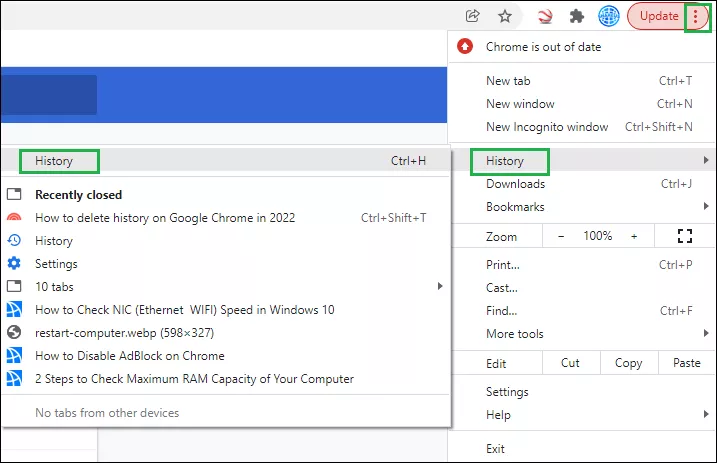This screenshot has height=463, width=717.
Task: Open History with Ctrl+H in submenu
Action: click(226, 160)
